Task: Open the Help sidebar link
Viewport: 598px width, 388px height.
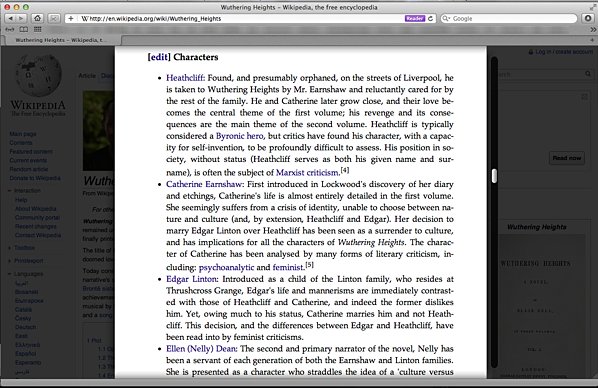Action: coord(21,200)
